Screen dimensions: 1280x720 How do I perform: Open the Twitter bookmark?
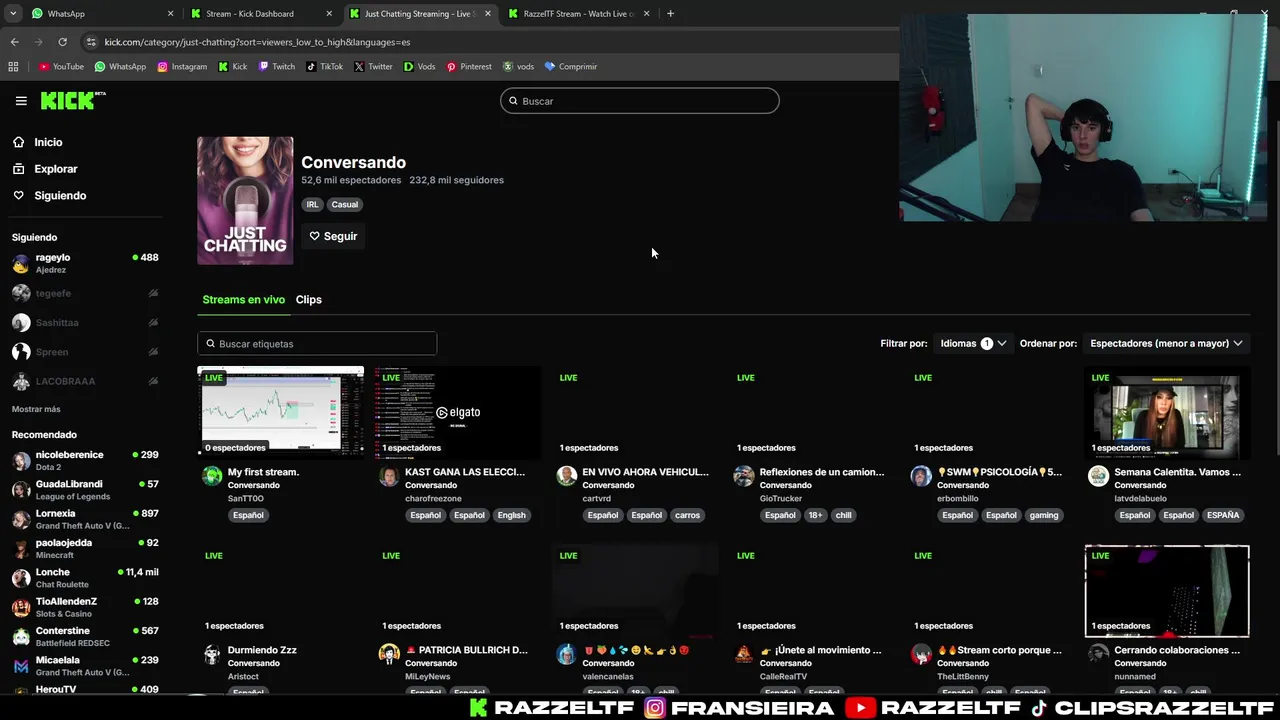pos(373,67)
